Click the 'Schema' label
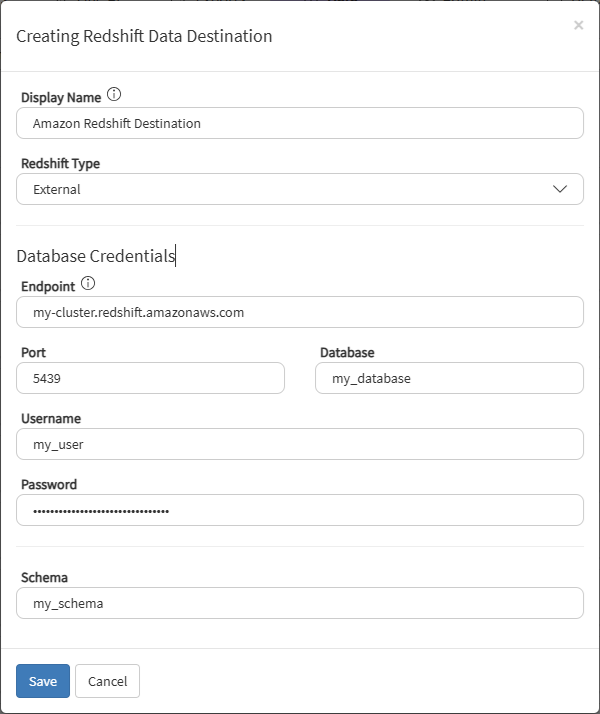The image size is (600, 714). tap(44, 577)
